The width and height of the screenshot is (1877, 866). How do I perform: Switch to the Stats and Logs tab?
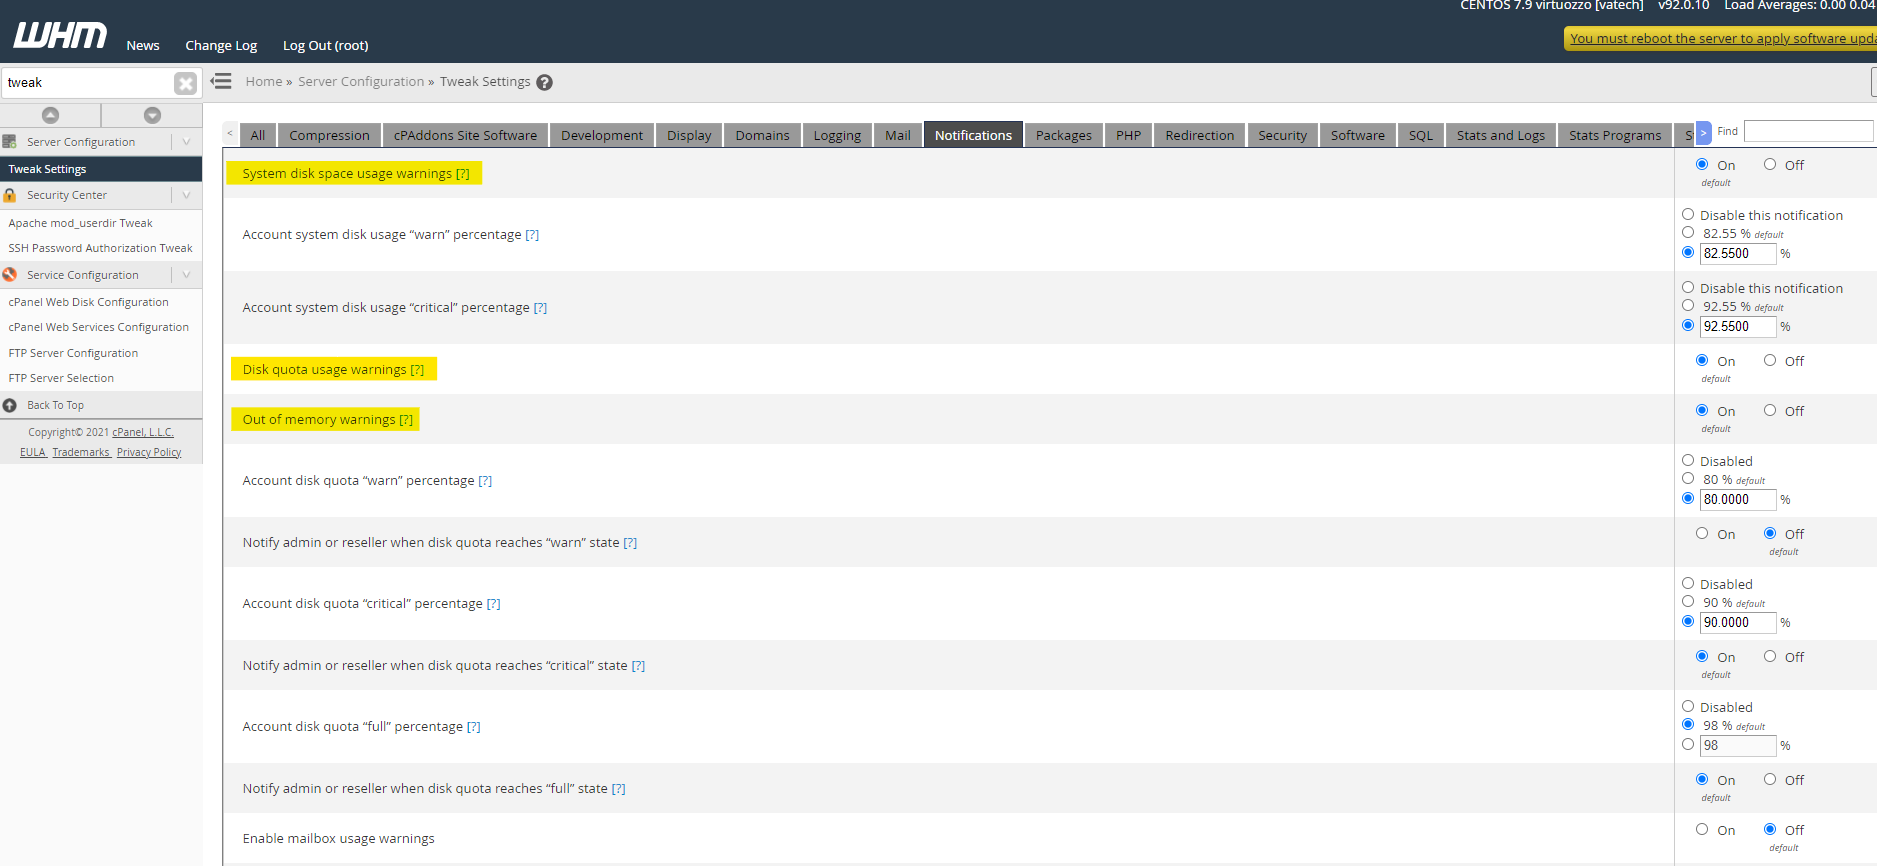click(x=1500, y=135)
